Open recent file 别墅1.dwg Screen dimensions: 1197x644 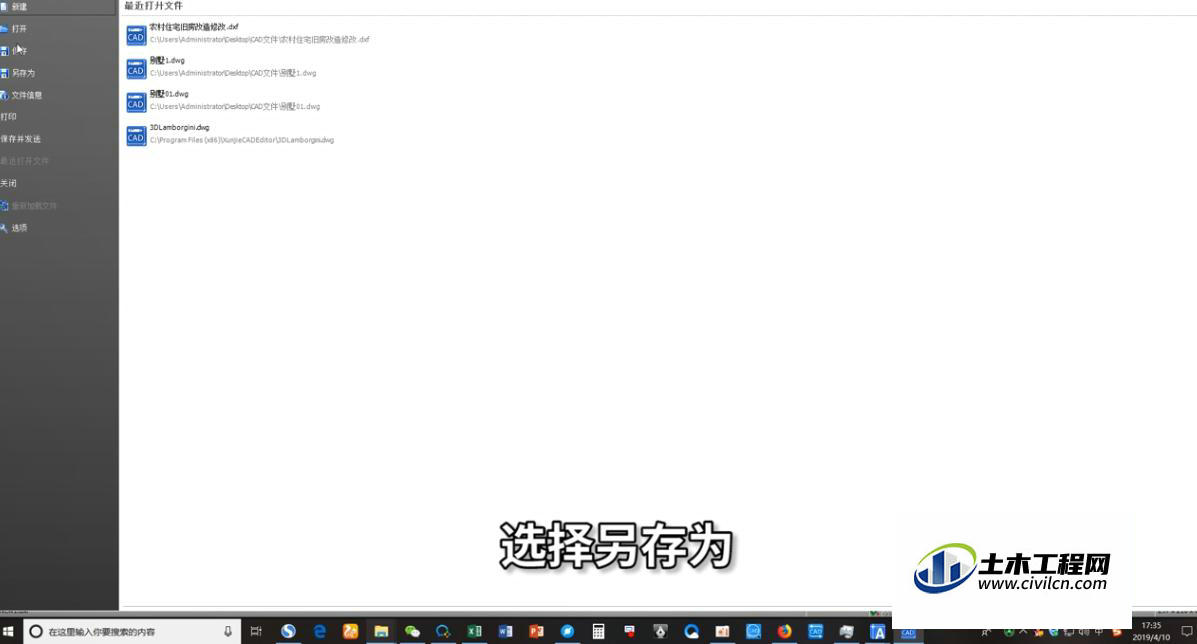221,66
